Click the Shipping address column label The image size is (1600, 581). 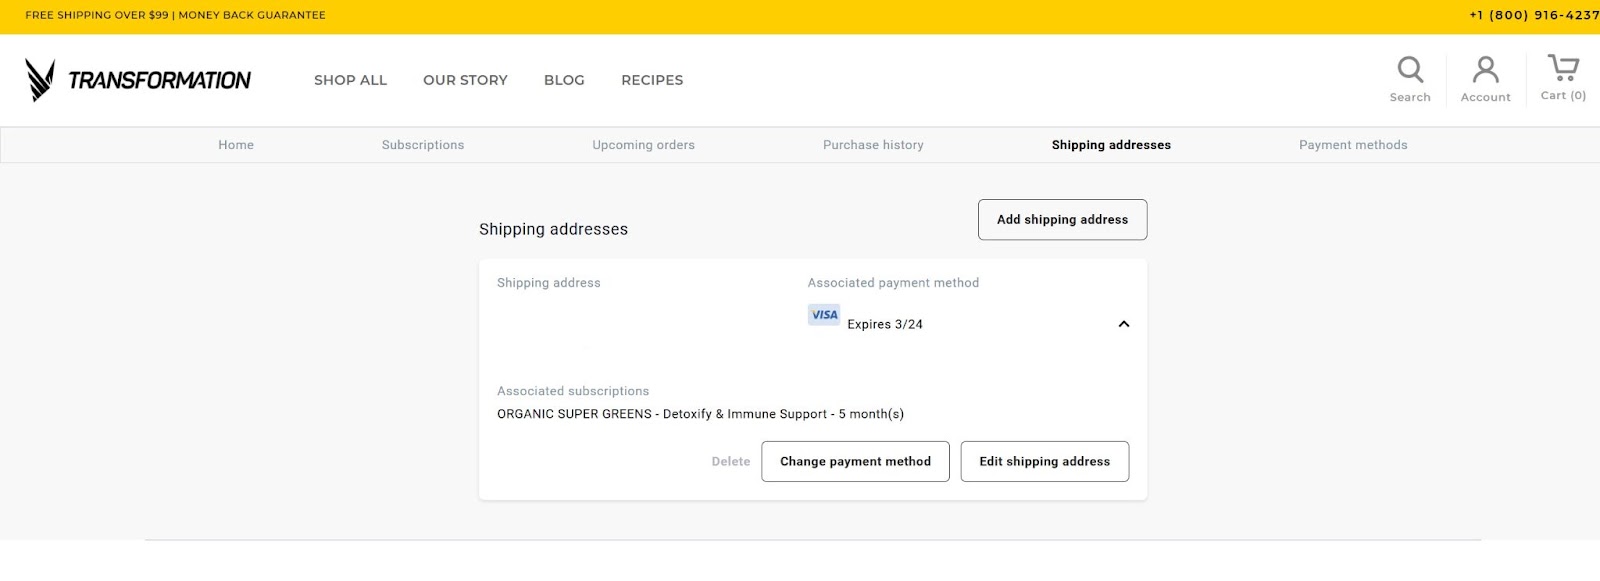tap(549, 283)
